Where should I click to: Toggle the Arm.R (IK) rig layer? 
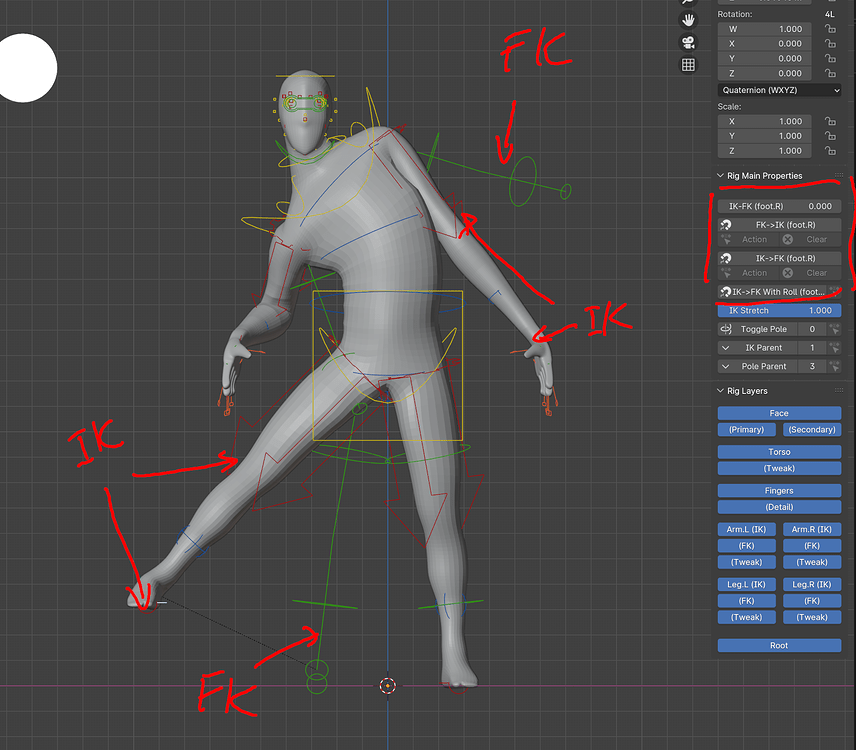pyautogui.click(x=812, y=529)
